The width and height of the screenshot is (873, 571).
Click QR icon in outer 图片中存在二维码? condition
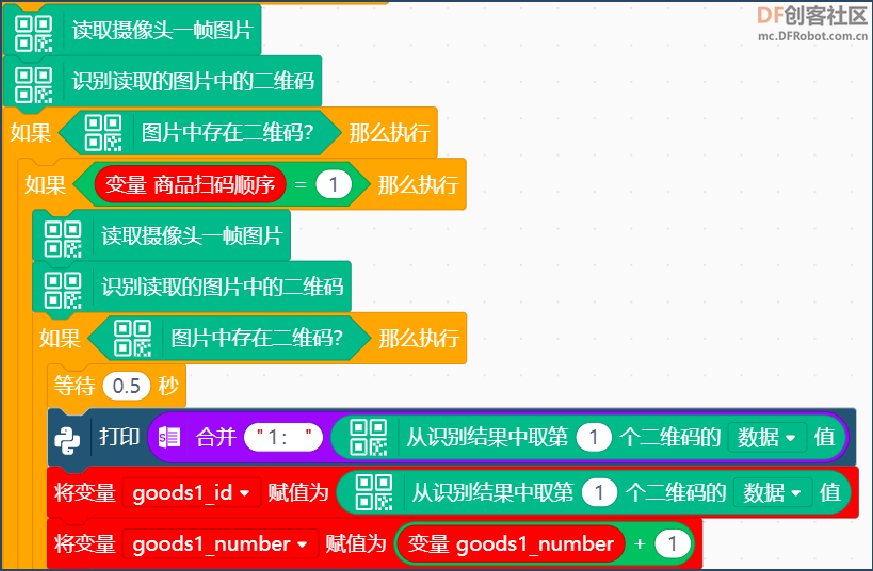pos(103,133)
